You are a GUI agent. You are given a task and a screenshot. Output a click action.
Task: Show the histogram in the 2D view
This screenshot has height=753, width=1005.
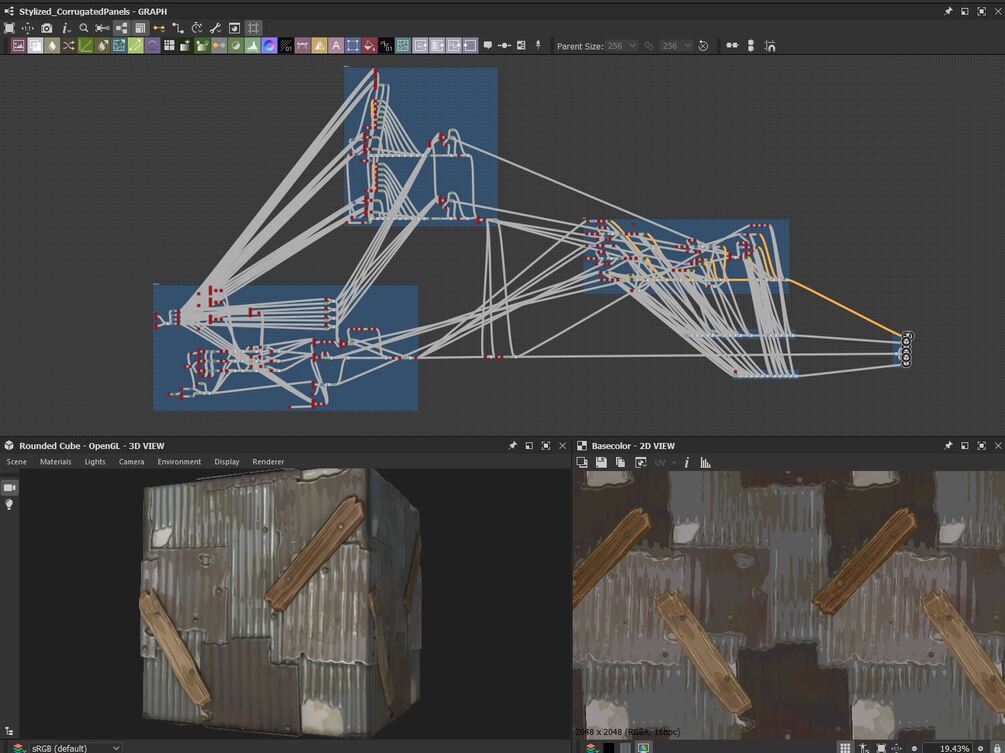coord(705,462)
